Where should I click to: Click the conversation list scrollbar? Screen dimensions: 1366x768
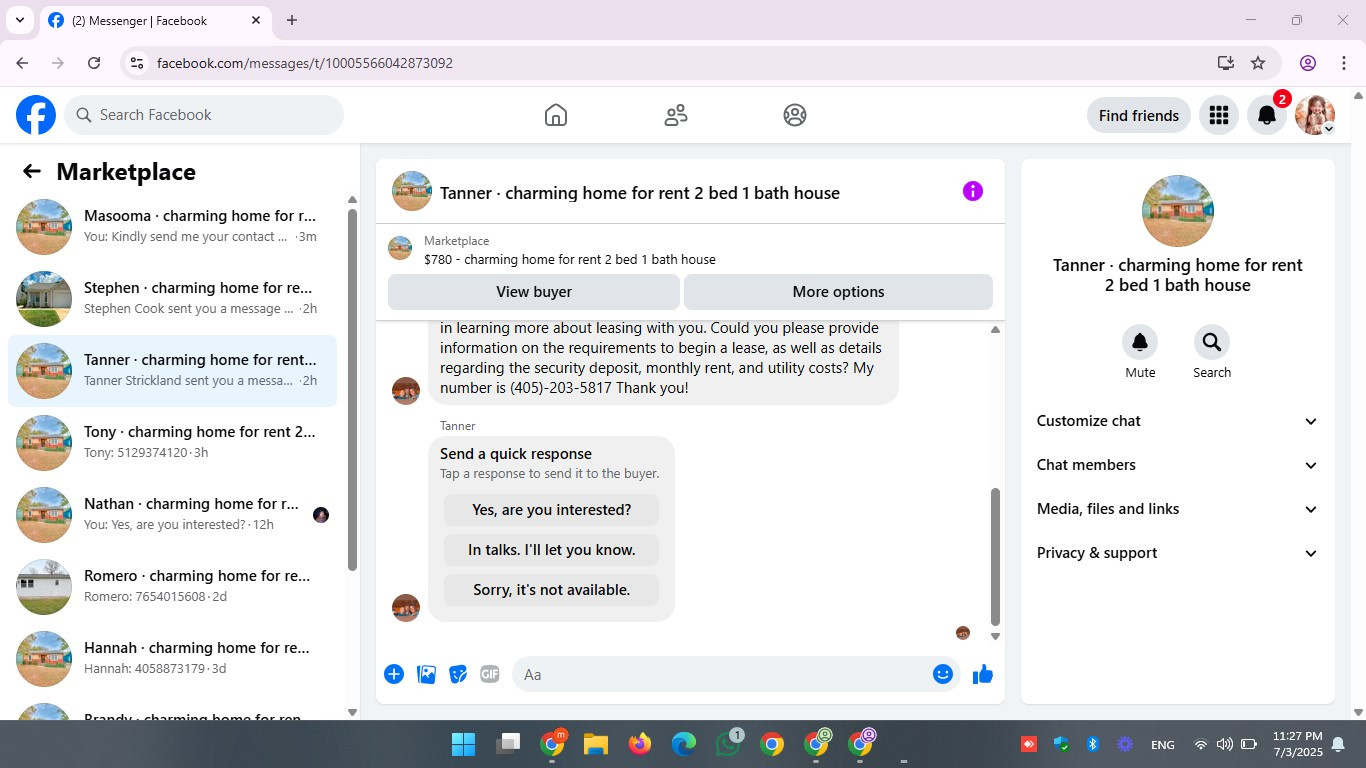[352, 390]
